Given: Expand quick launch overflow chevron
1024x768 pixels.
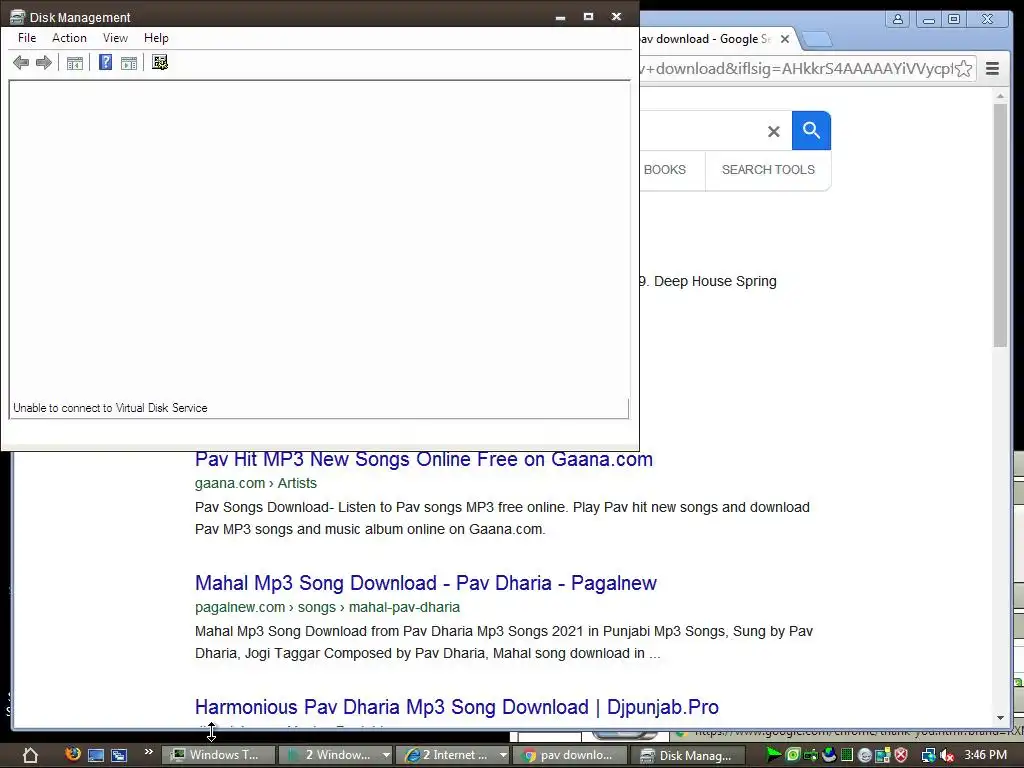Looking at the screenshot, I should click(x=149, y=752).
